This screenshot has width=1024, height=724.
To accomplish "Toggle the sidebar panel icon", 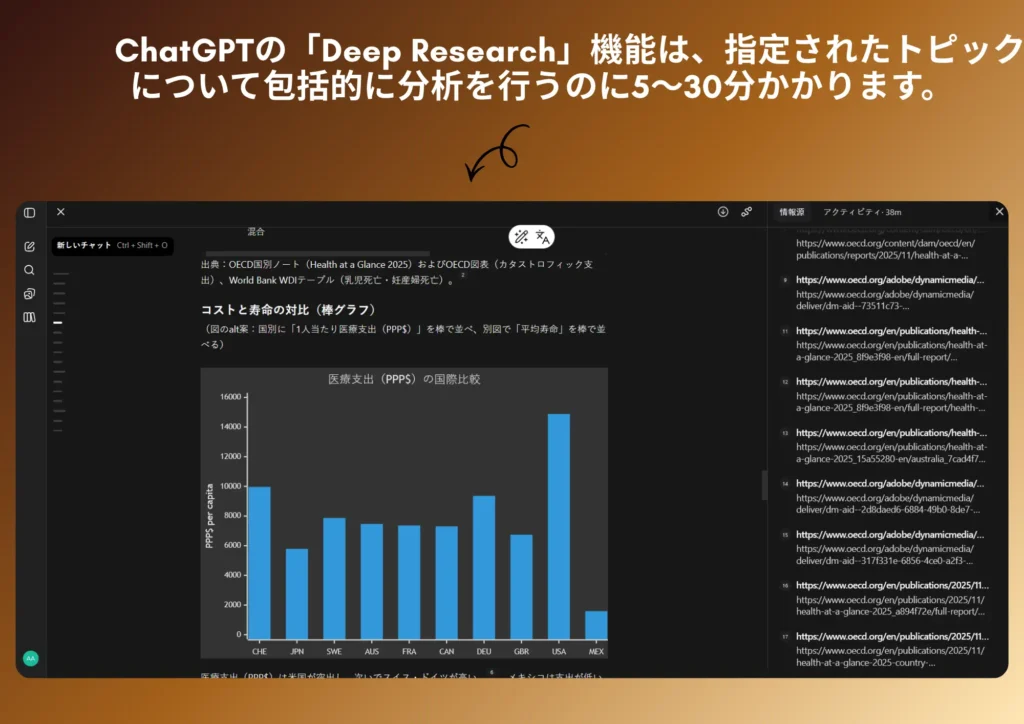I will coord(29,212).
